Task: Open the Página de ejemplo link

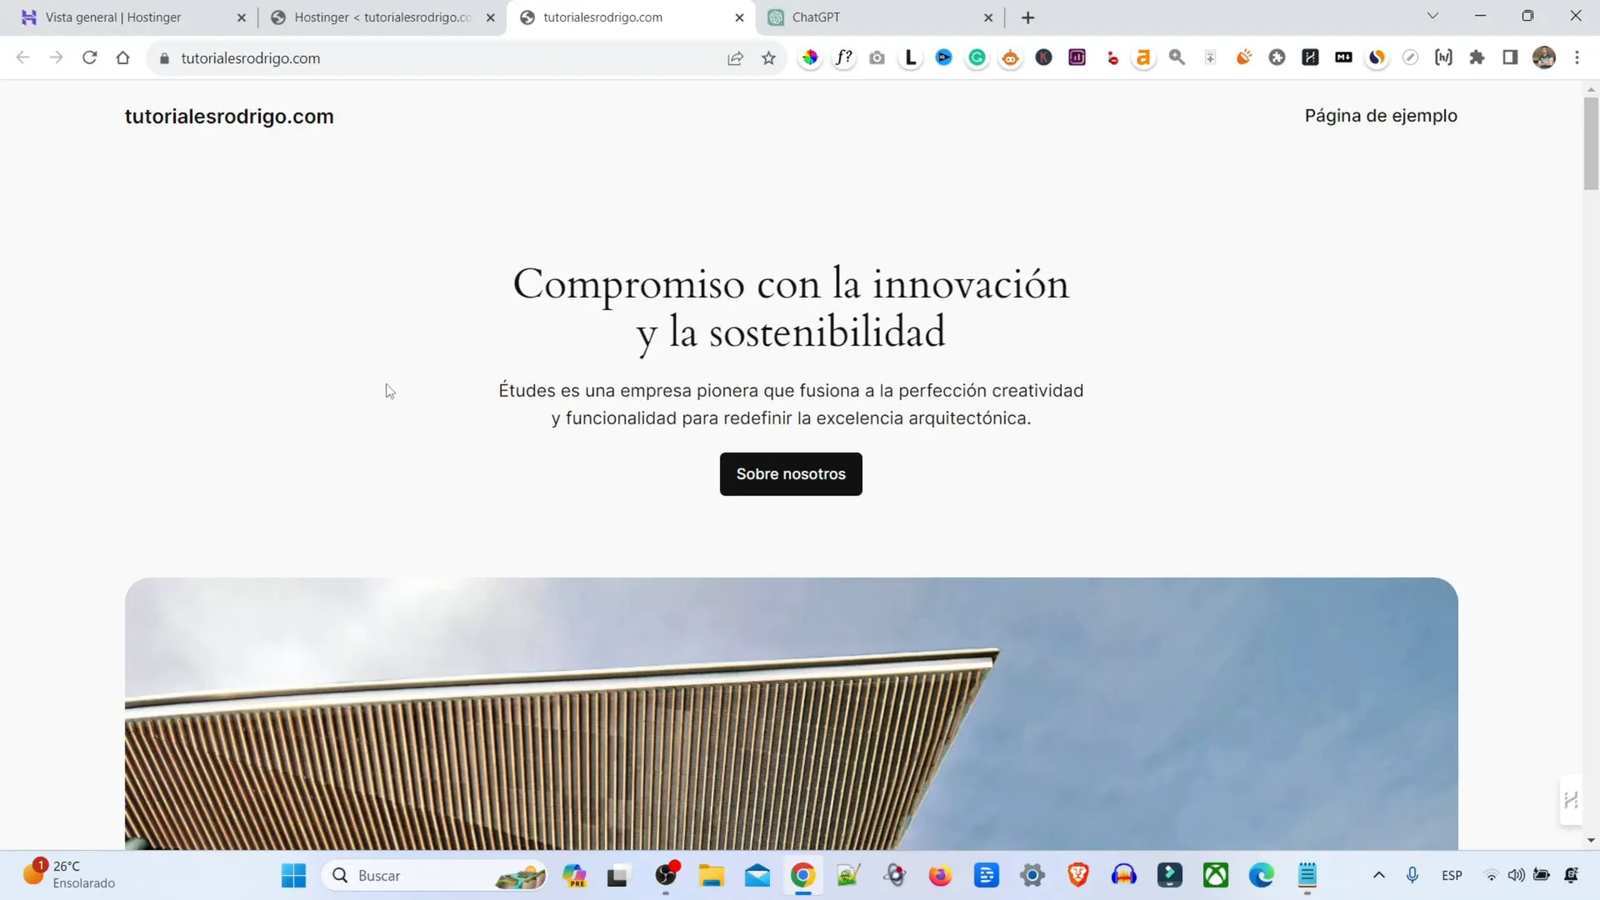Action: coord(1380,115)
